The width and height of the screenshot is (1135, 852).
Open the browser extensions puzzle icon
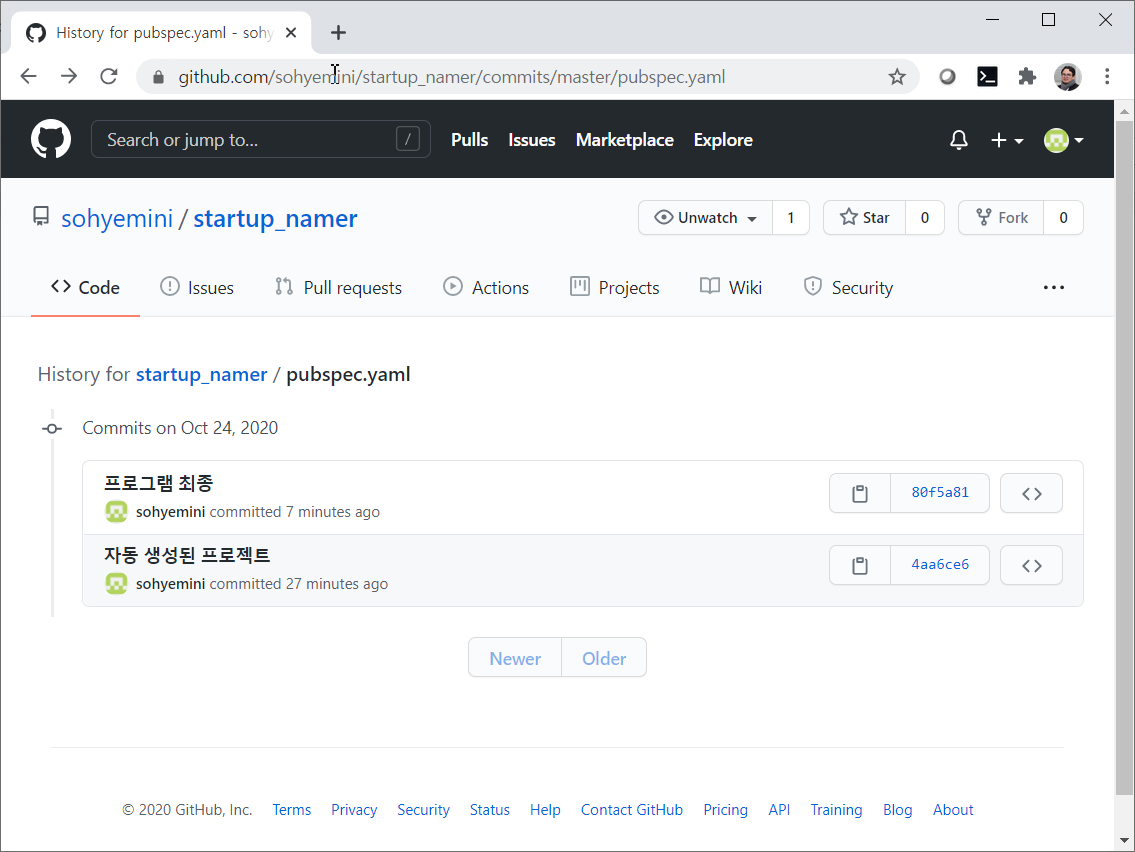click(x=1027, y=76)
